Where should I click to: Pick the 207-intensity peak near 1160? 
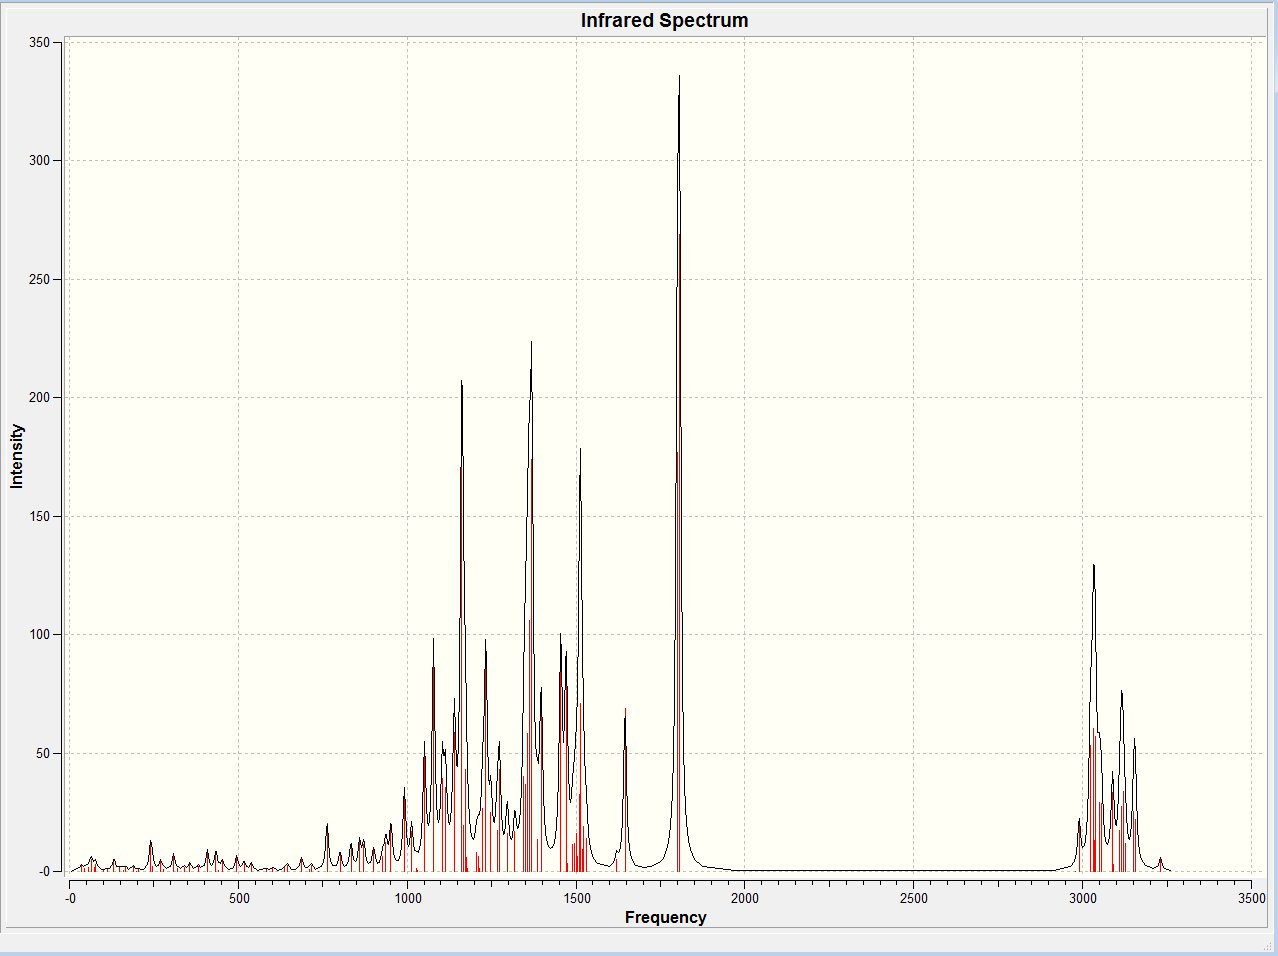tap(461, 382)
